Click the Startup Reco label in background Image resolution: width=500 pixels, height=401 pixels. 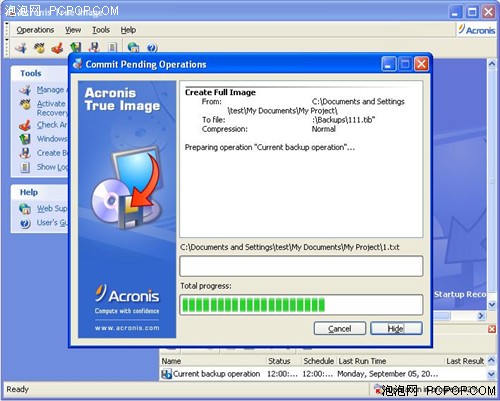point(460,294)
